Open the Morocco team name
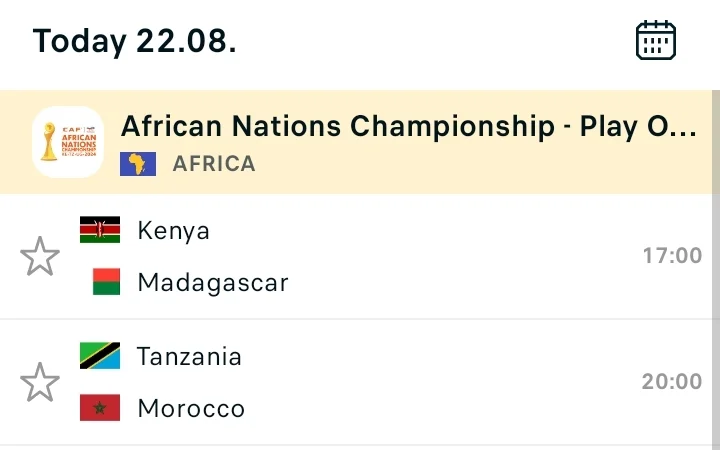 pyautogui.click(x=191, y=408)
